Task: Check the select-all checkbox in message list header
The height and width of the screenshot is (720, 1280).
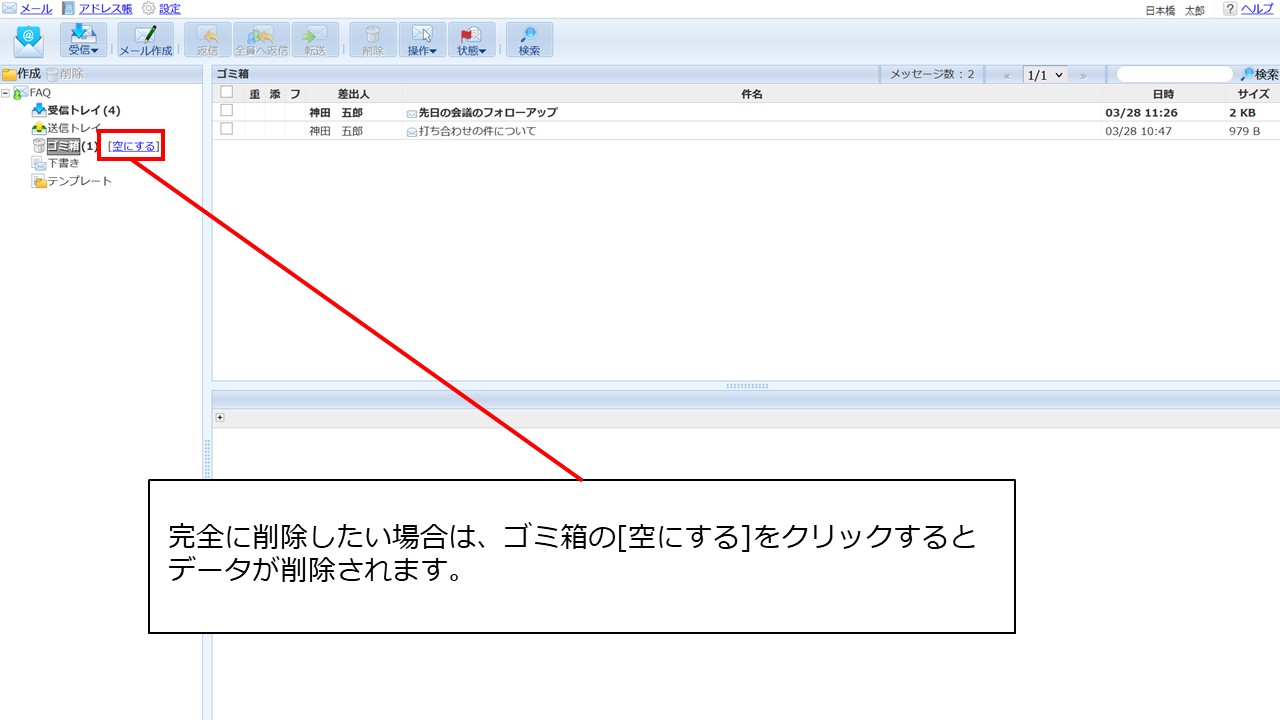Action: (226, 91)
